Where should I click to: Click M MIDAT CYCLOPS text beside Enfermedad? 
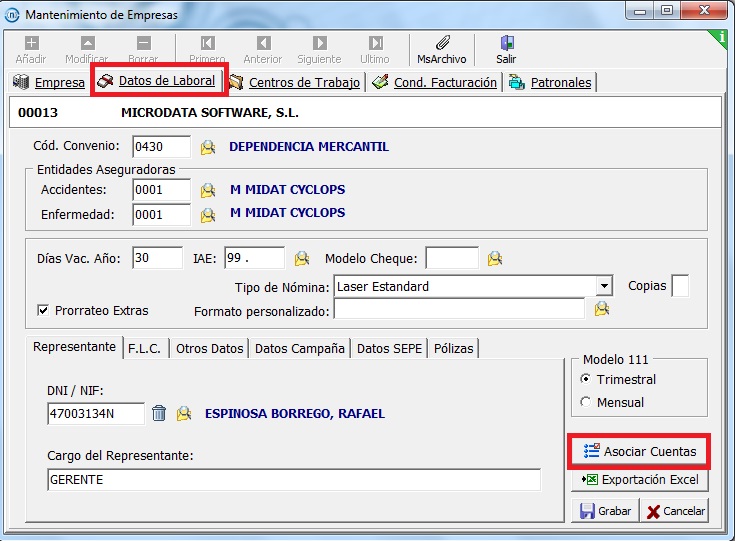pos(287,212)
